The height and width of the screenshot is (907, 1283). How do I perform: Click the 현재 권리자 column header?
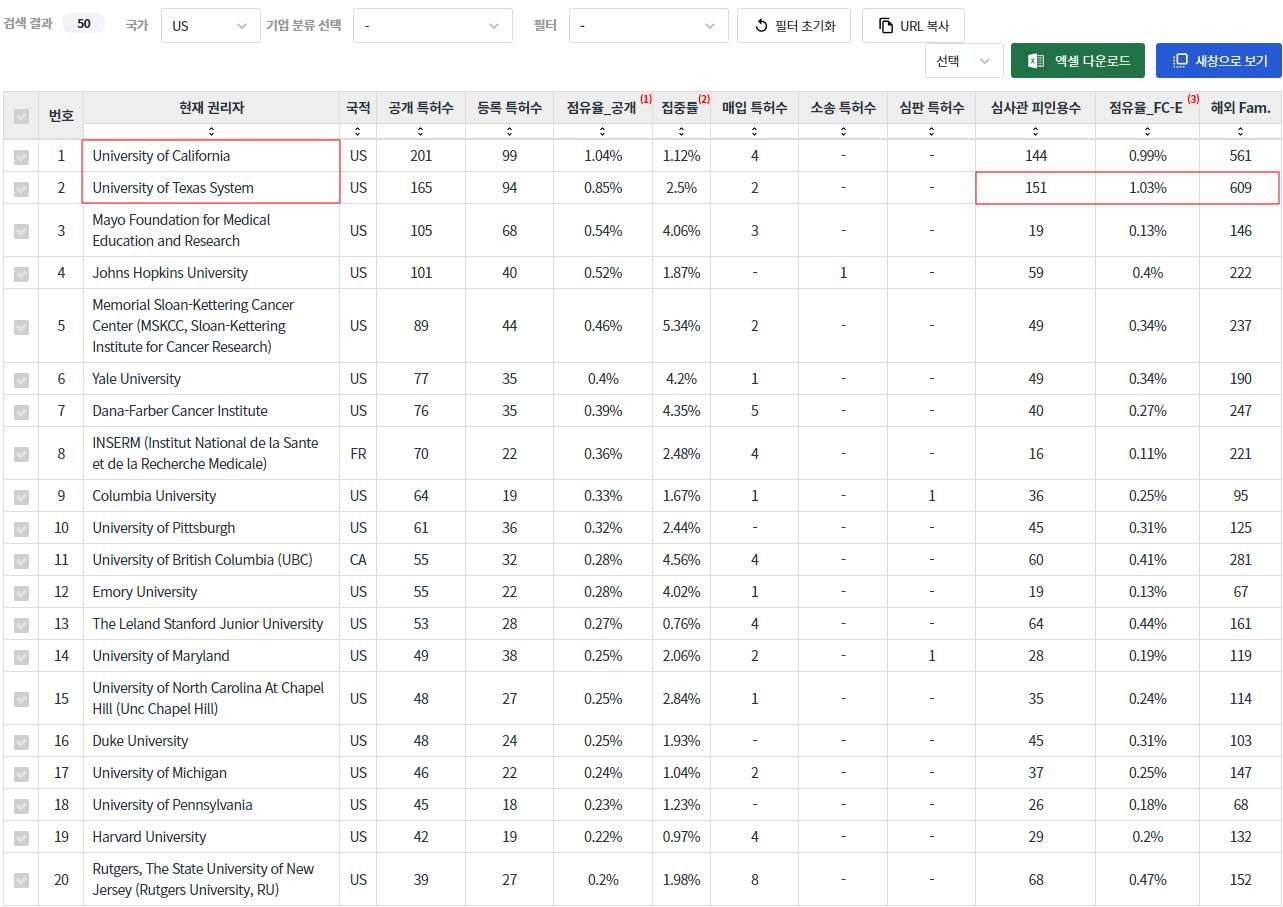point(211,107)
